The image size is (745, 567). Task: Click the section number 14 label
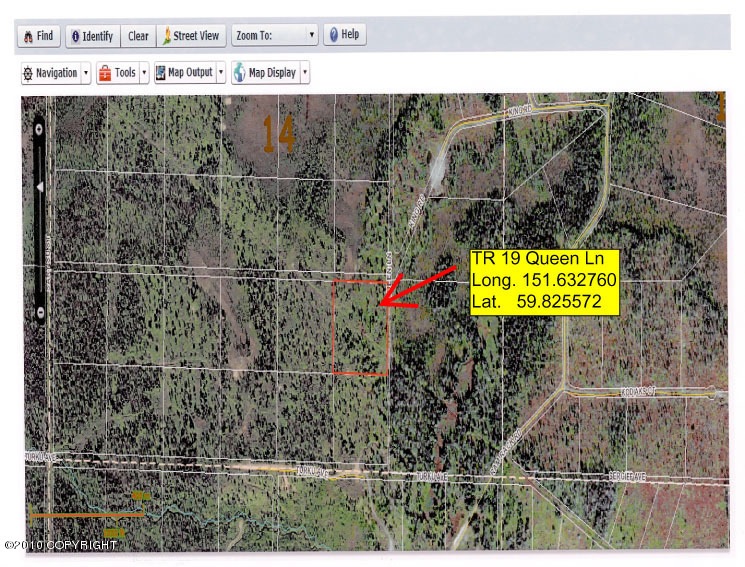point(278,134)
